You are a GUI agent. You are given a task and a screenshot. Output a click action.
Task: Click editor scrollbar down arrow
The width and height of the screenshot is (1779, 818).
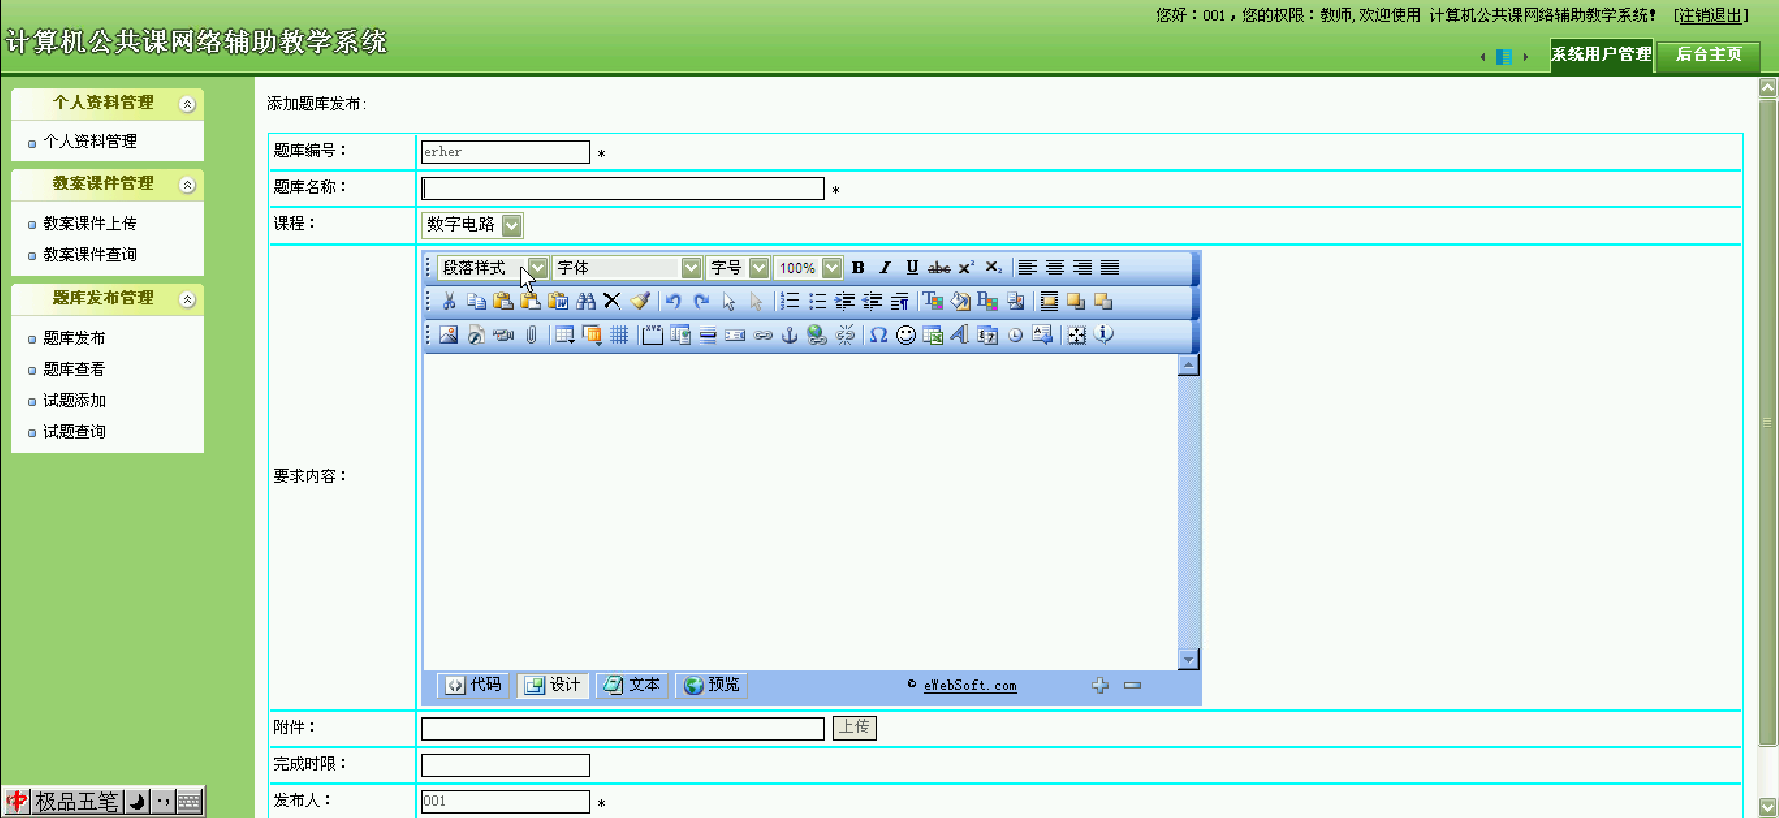point(1188,659)
